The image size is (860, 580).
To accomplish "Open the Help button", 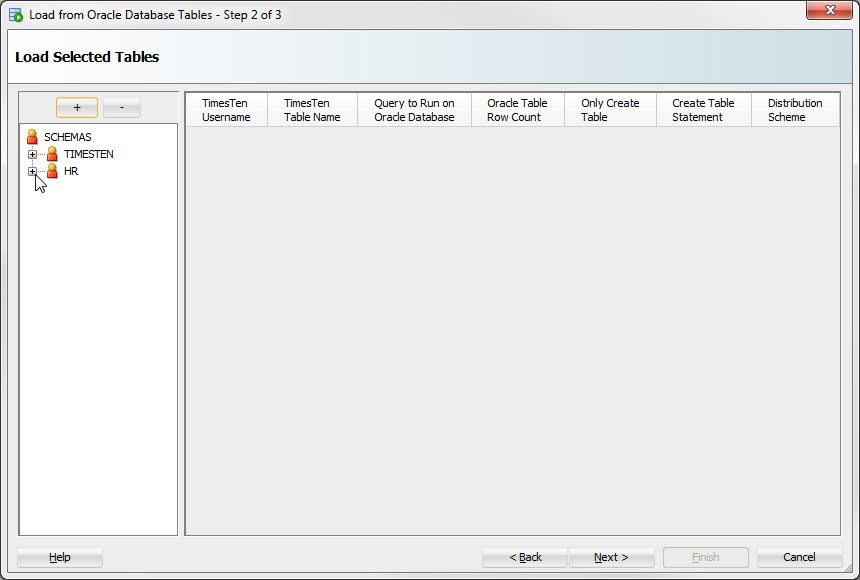I will [60, 558].
